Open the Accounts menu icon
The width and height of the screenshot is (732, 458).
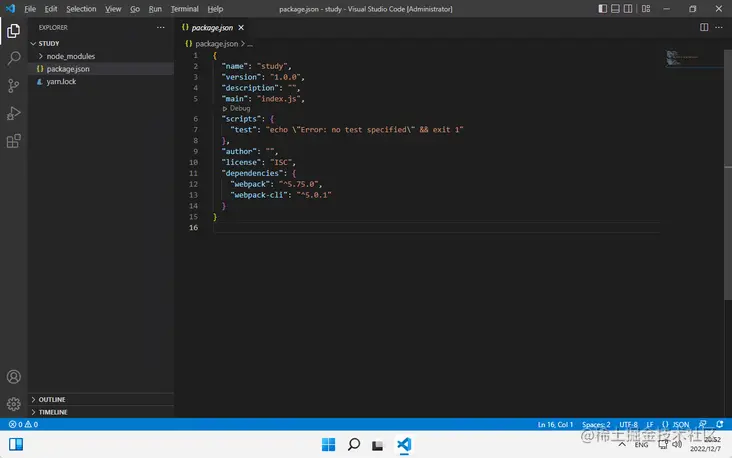[x=14, y=377]
